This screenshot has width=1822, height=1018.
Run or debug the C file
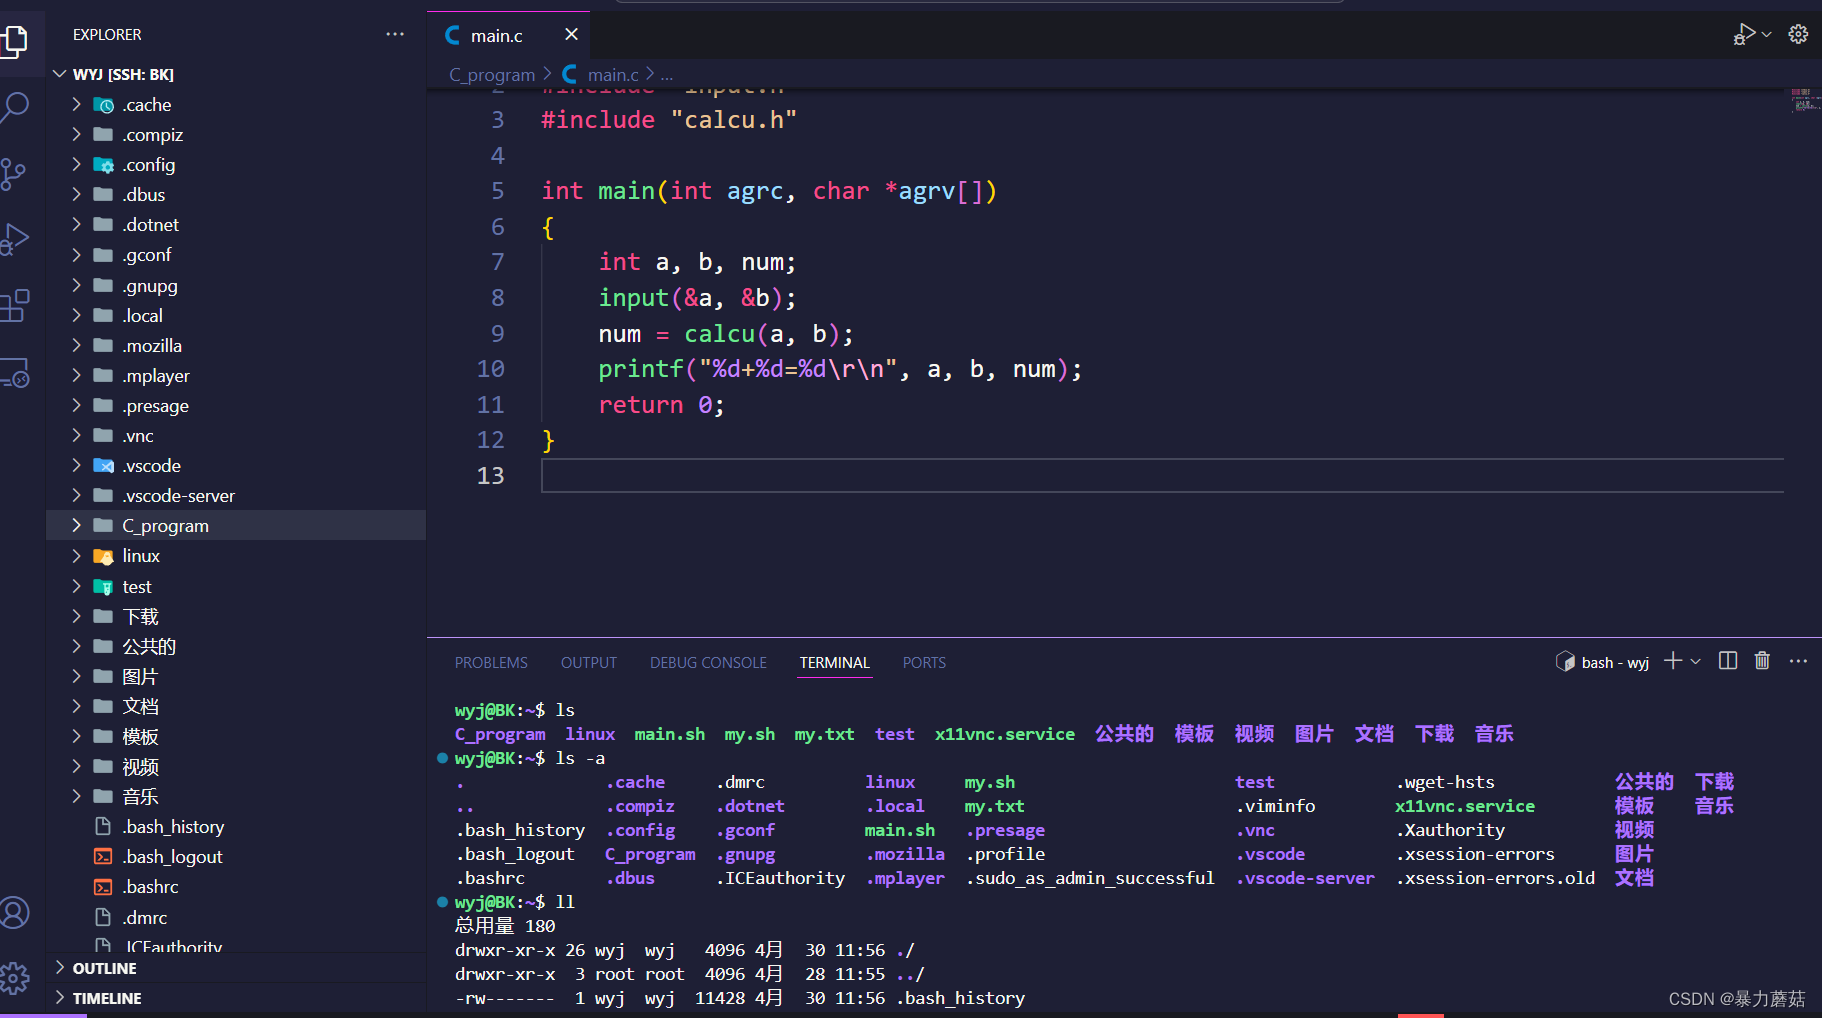tap(1744, 35)
